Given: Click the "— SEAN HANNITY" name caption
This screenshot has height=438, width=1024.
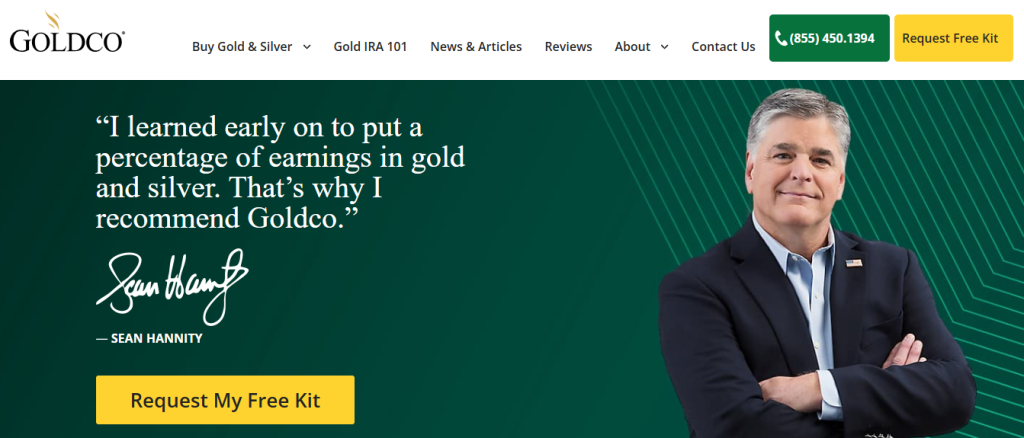Looking at the screenshot, I should point(149,339).
